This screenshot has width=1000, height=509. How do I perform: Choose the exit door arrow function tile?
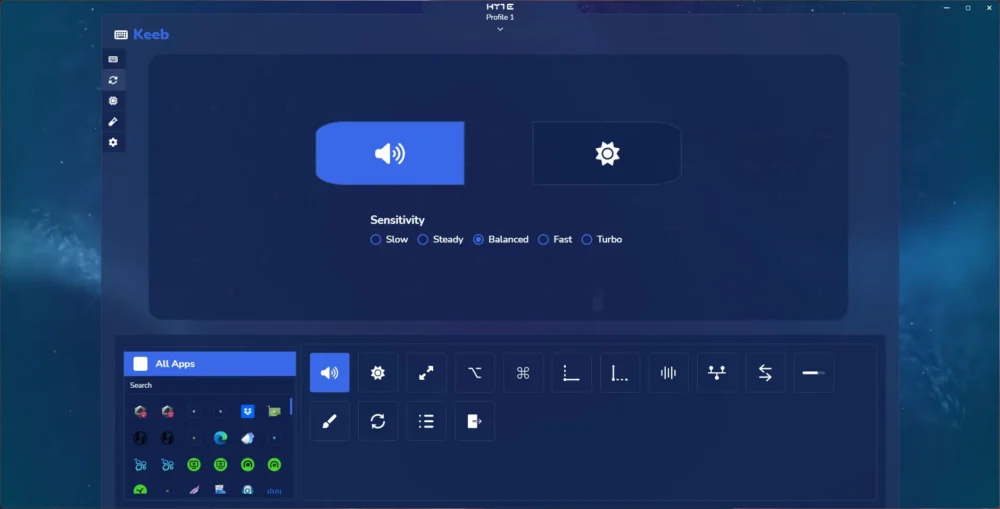[x=474, y=421]
